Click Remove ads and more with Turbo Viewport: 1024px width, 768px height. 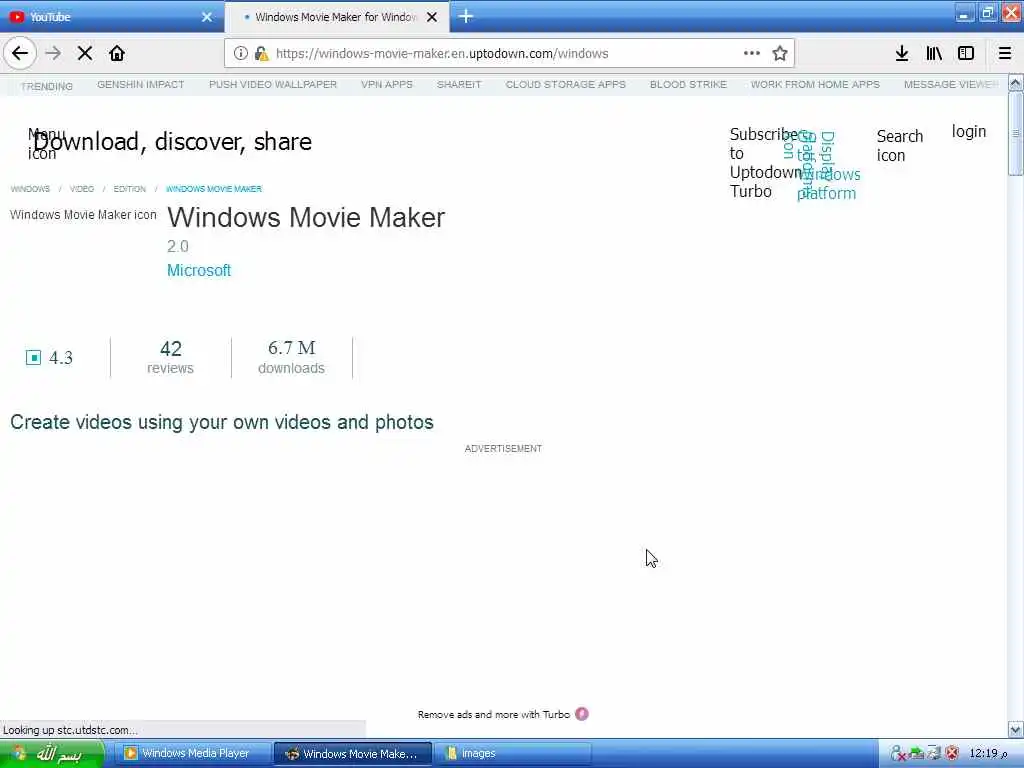(x=494, y=714)
